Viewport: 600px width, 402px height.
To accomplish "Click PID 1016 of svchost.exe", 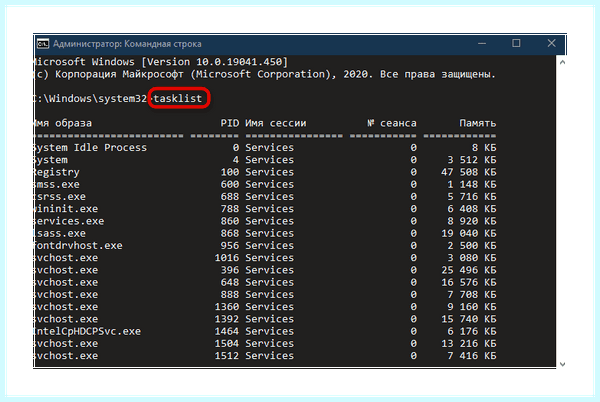I will tap(227, 258).
